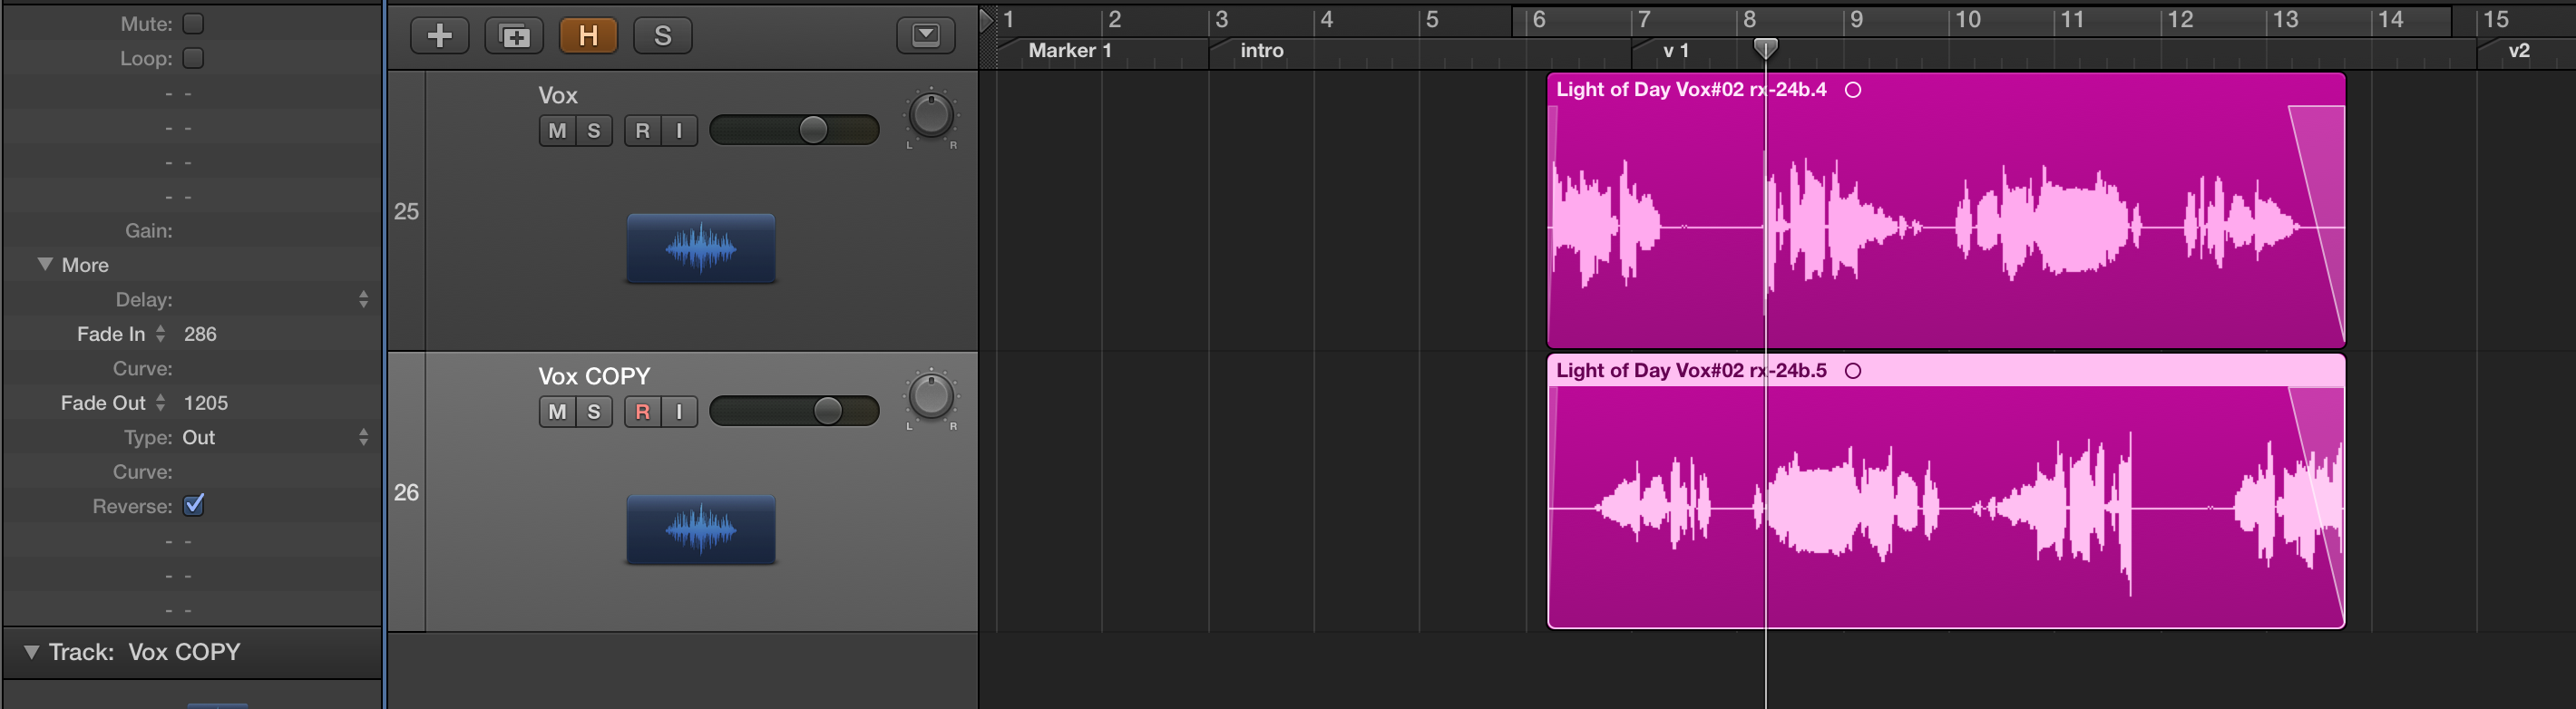
Task: Toggle input monitoring on Vox COPY track
Action: pyautogui.click(x=679, y=412)
